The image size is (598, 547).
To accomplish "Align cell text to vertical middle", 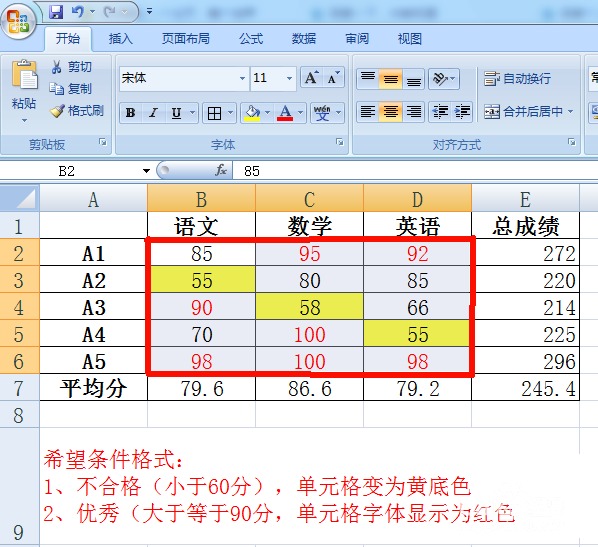I will [x=391, y=79].
